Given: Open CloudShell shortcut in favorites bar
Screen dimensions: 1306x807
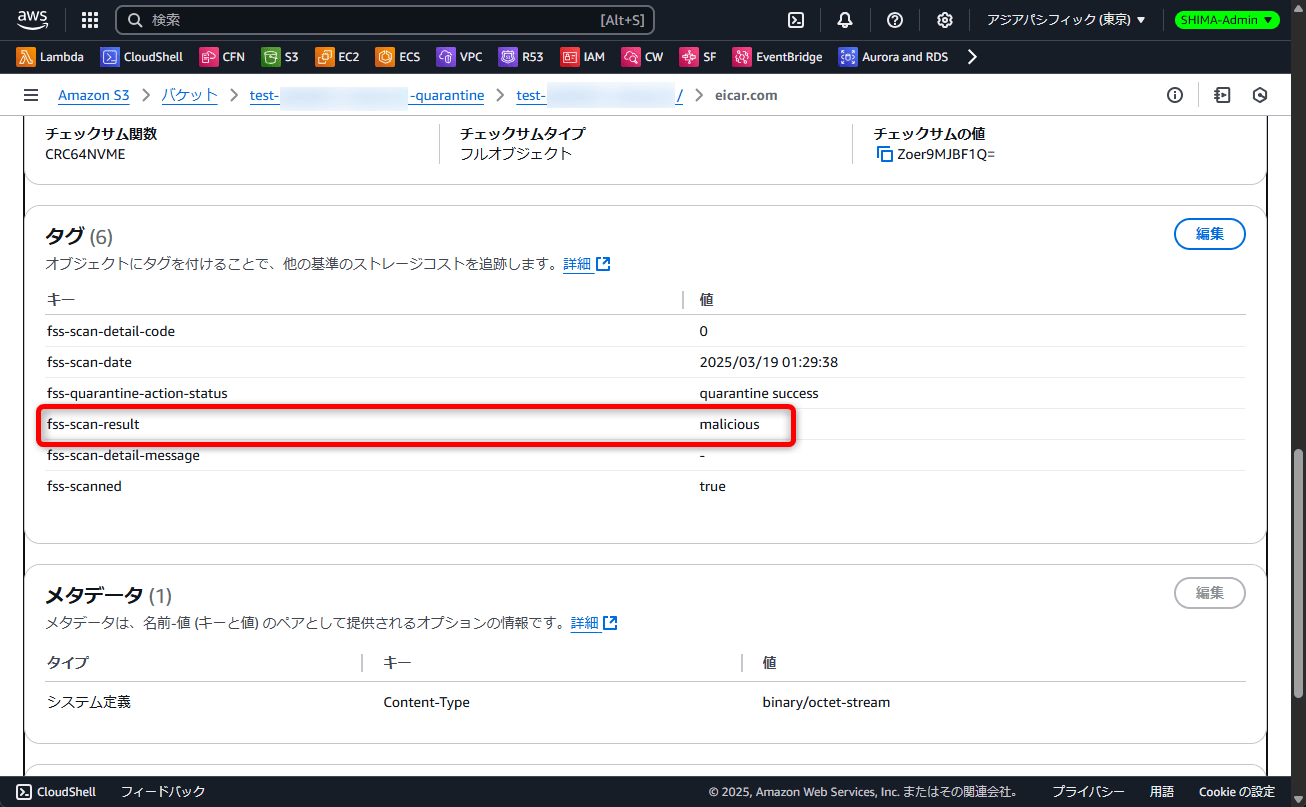Looking at the screenshot, I should coord(142,57).
